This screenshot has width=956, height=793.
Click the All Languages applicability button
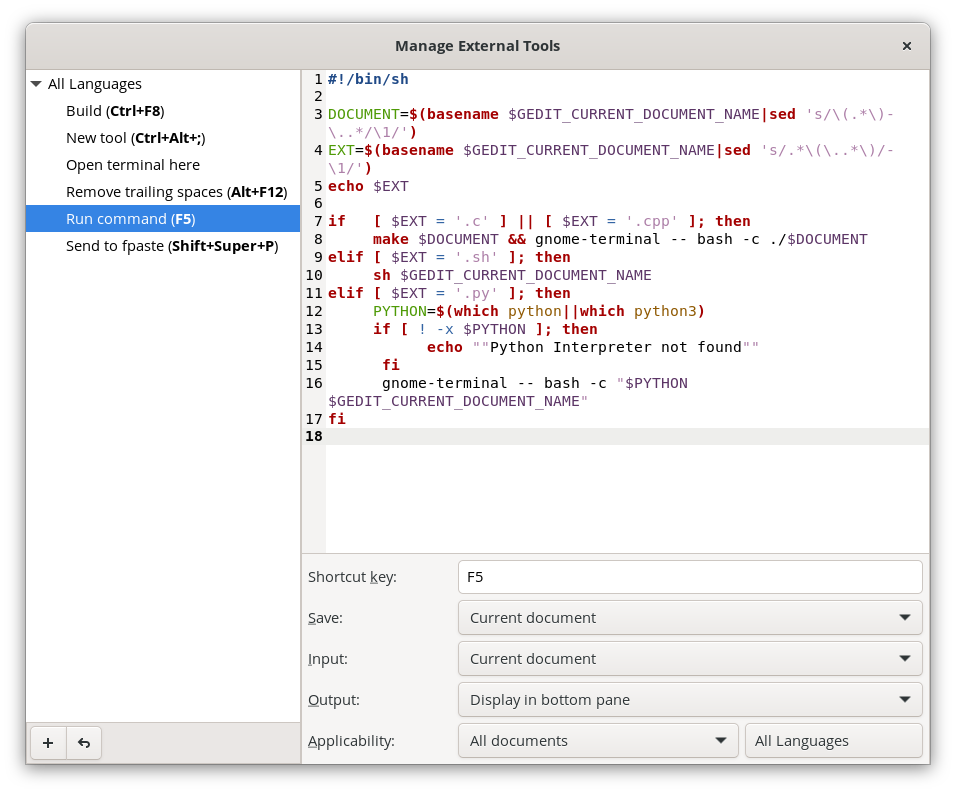833,741
